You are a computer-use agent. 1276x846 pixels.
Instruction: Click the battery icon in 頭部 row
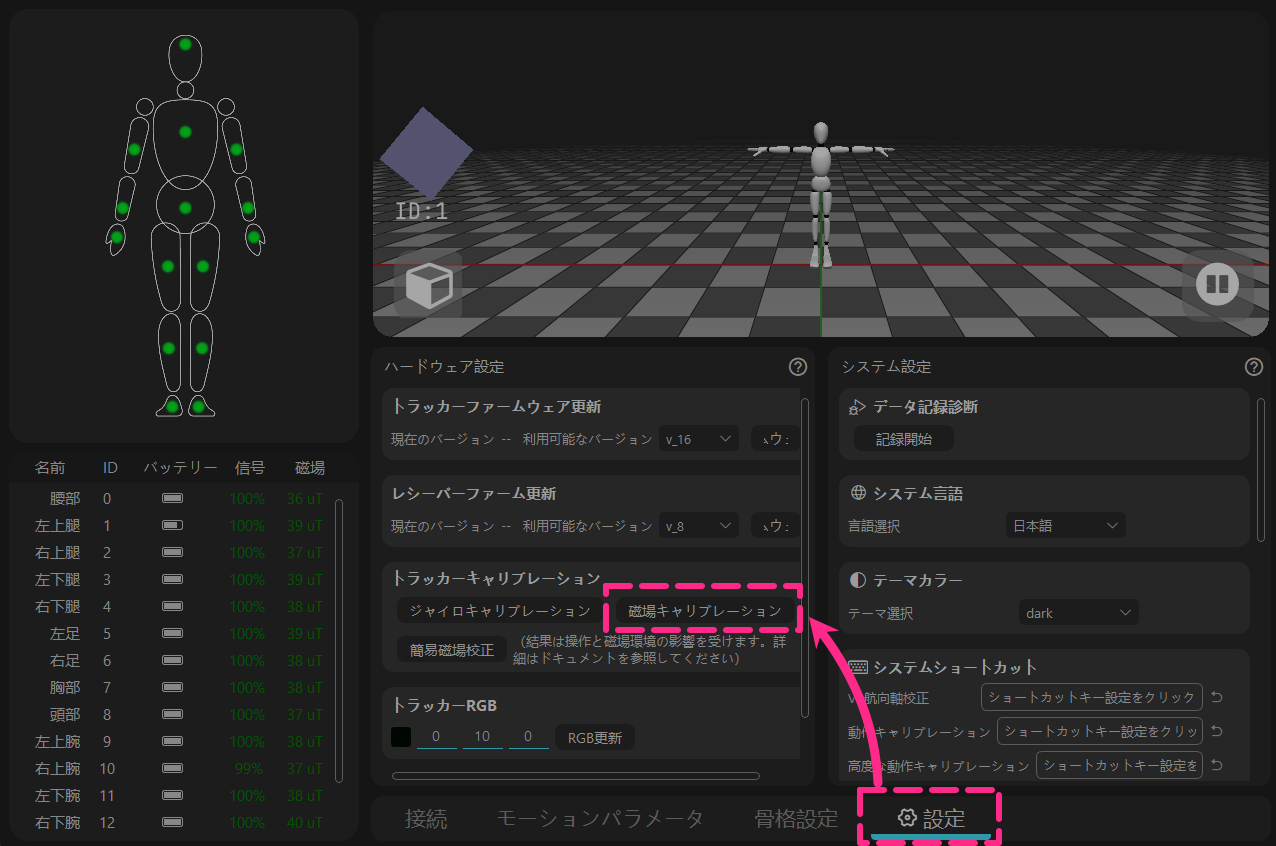coord(172,714)
